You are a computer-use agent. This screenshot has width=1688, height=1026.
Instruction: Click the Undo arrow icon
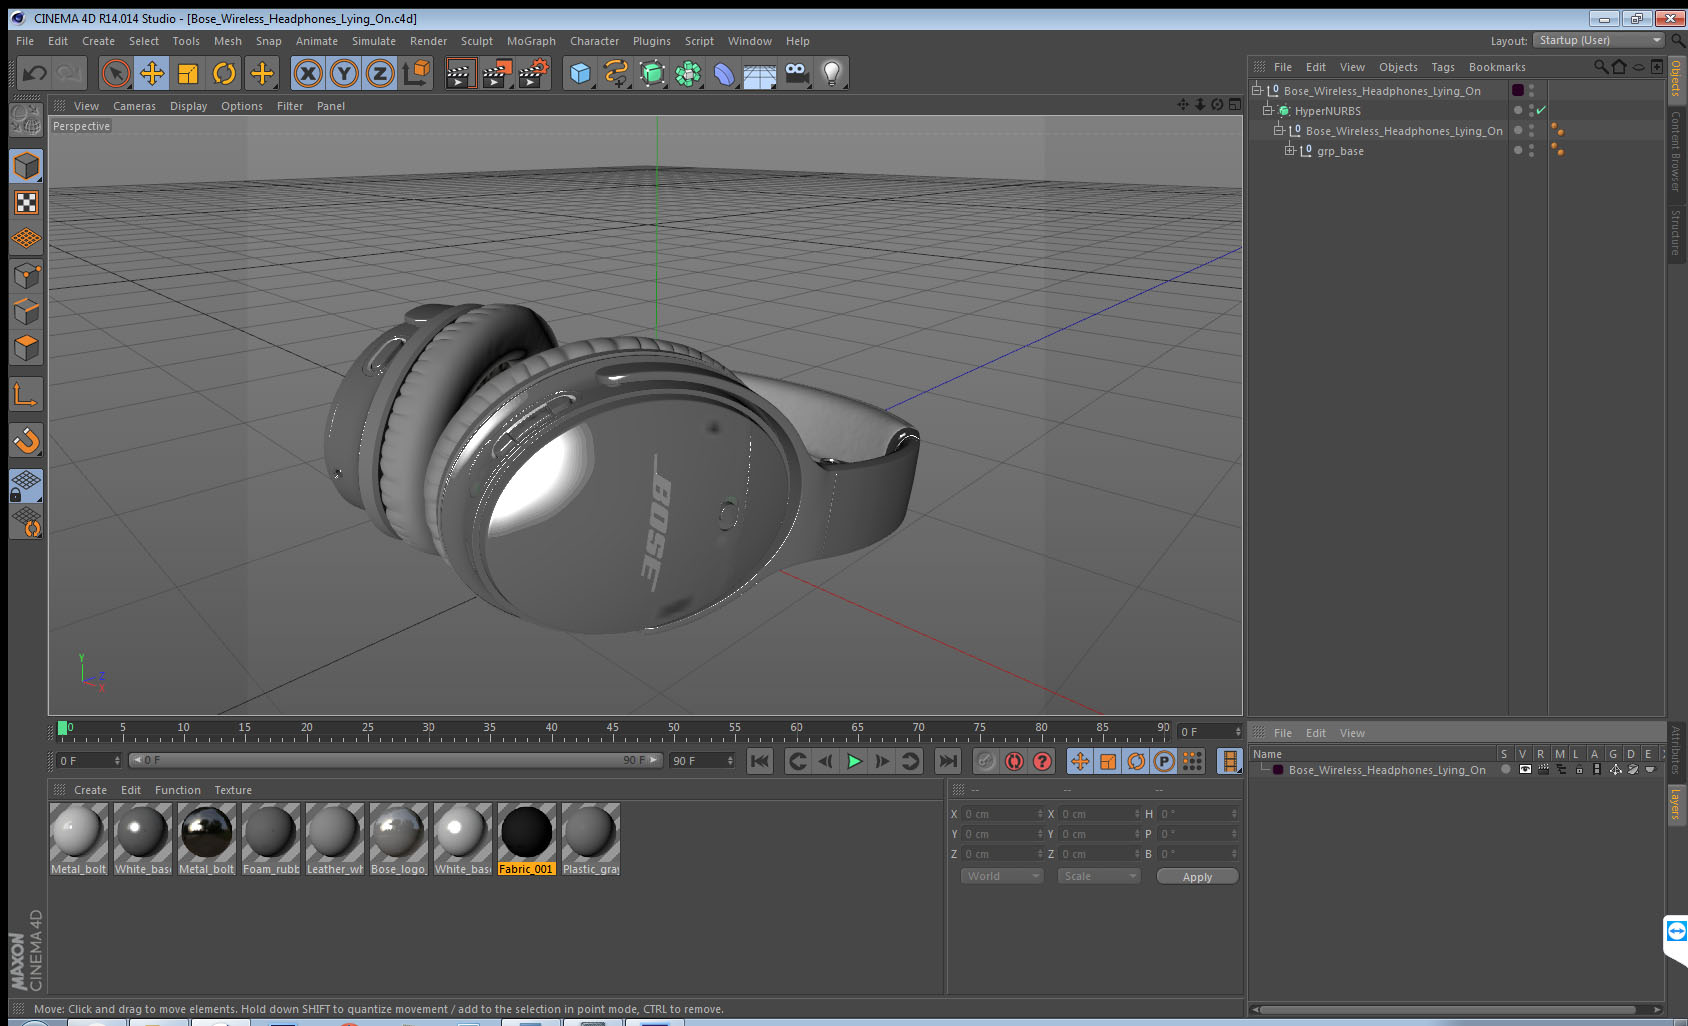coord(35,73)
